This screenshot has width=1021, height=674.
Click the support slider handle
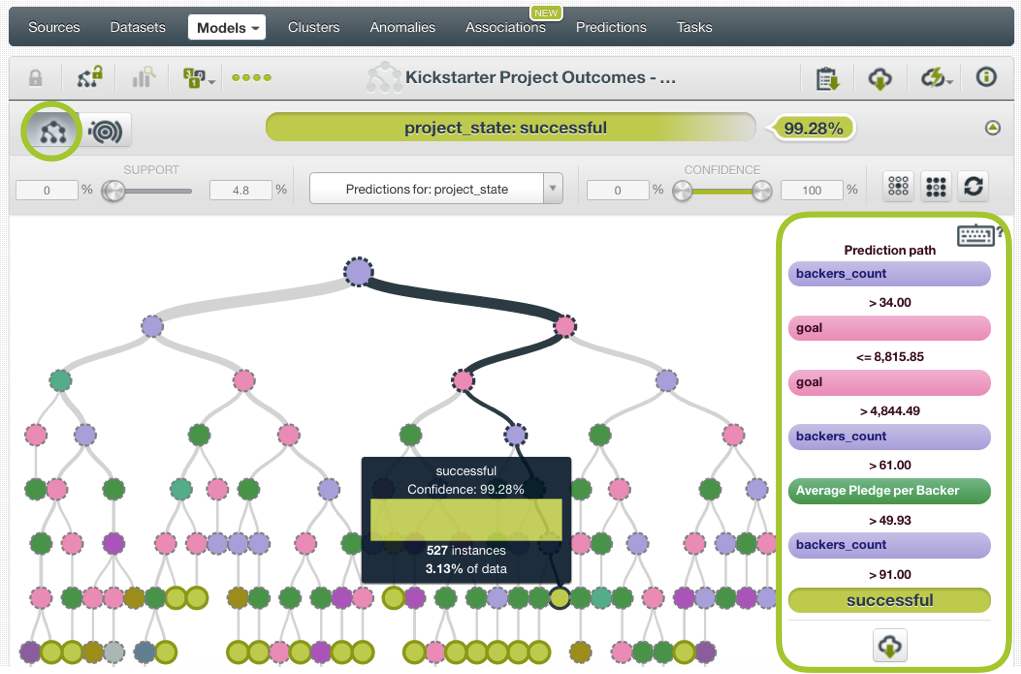click(113, 191)
